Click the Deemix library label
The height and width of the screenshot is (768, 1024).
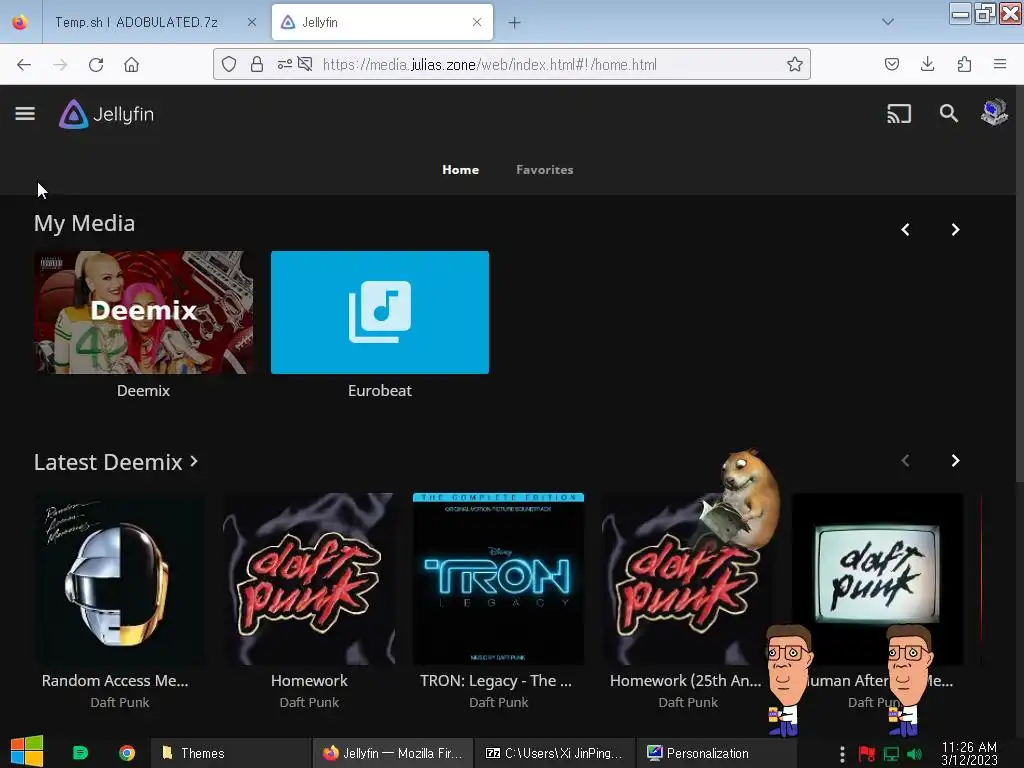(x=143, y=391)
